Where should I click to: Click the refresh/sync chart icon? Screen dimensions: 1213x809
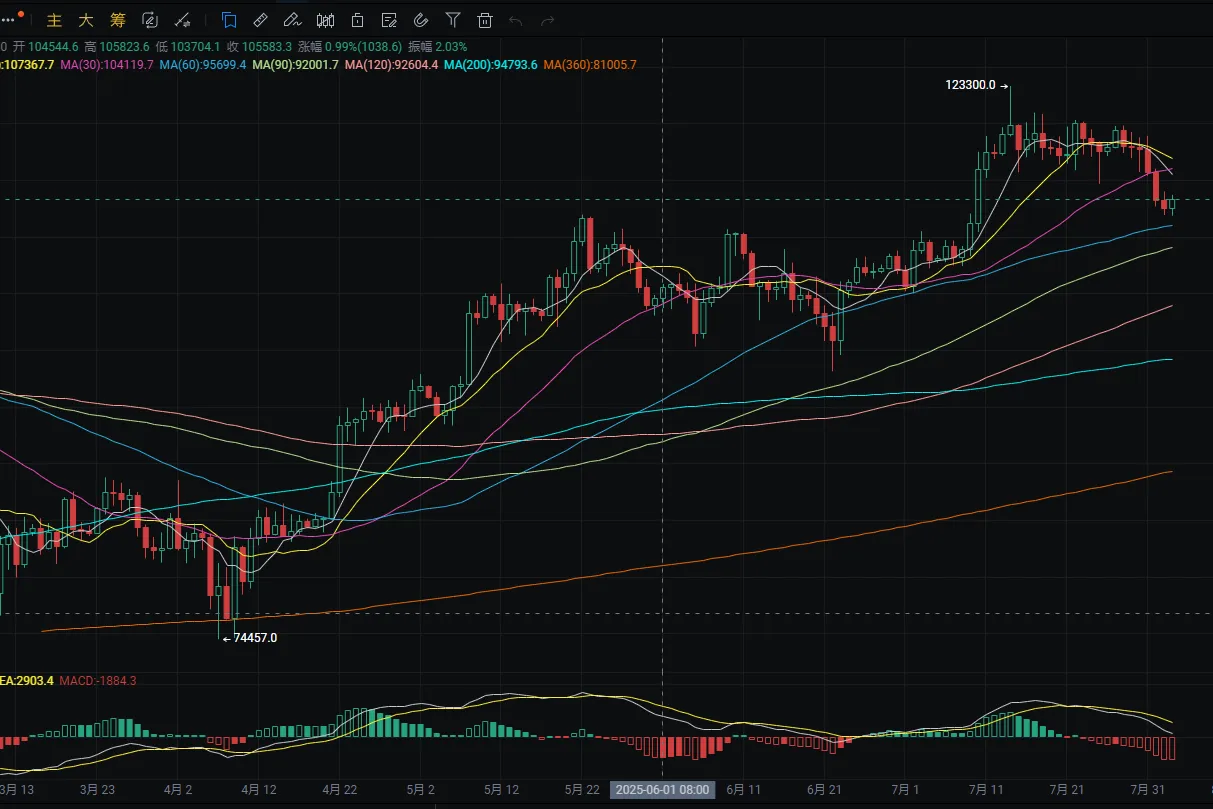150,20
